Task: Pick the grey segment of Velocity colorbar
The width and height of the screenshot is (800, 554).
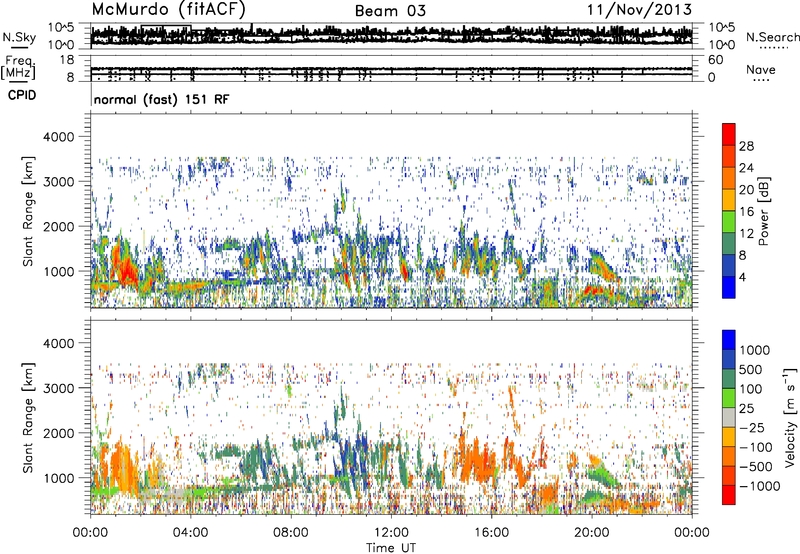Action: (x=729, y=417)
